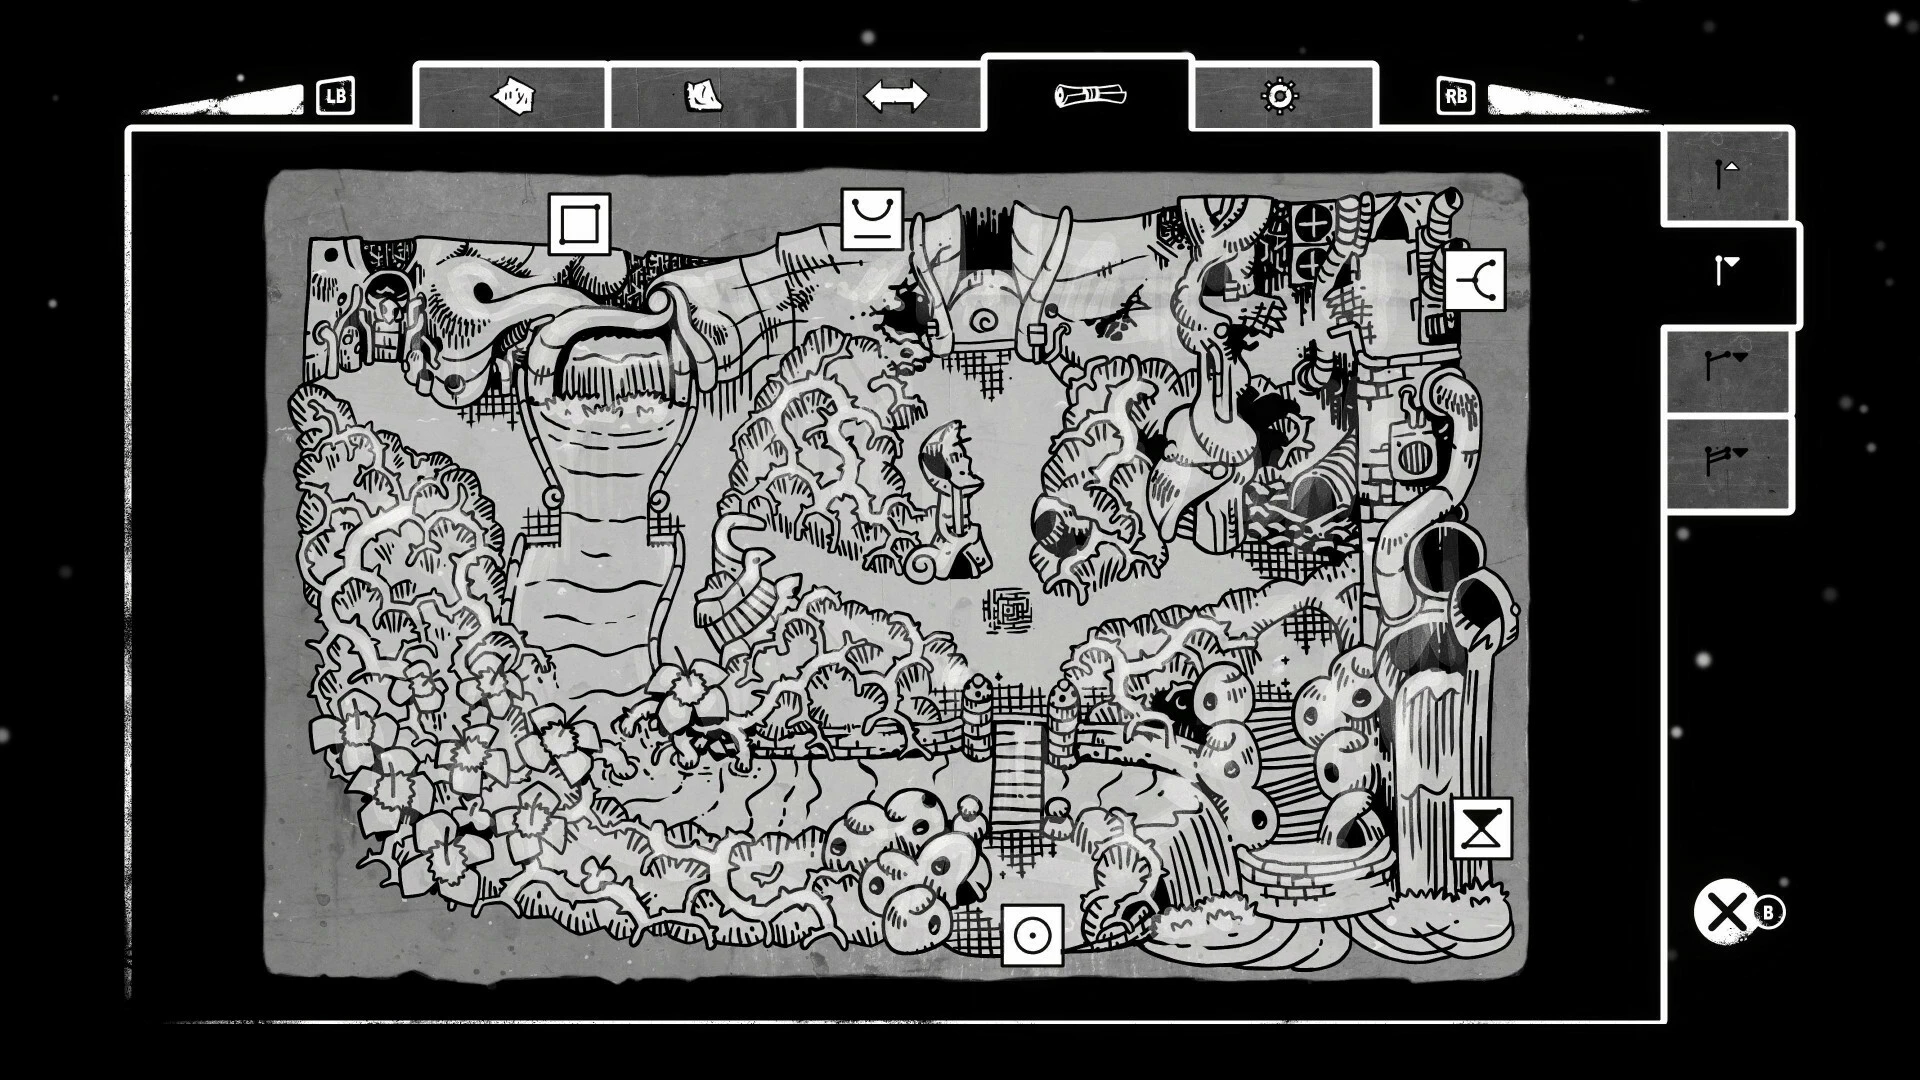Click the curved bowl symbol marker
This screenshot has width=1920, height=1080.
pyautogui.click(x=872, y=219)
